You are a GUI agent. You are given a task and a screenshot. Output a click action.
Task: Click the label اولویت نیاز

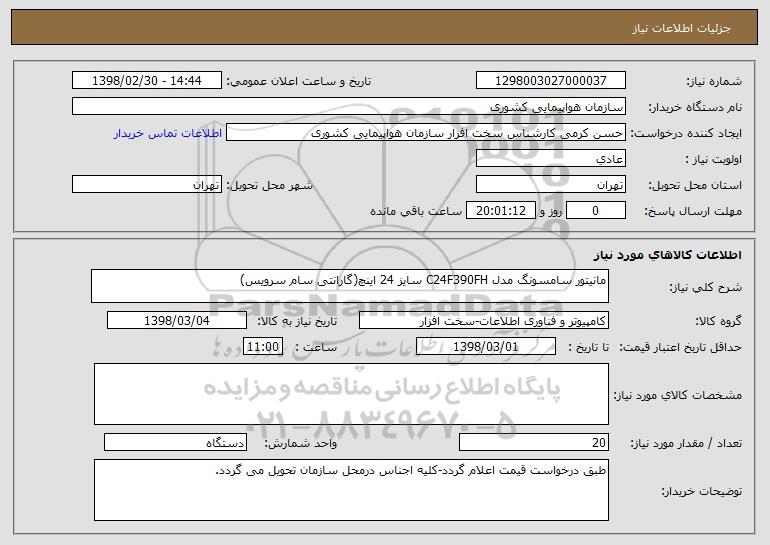(714, 159)
